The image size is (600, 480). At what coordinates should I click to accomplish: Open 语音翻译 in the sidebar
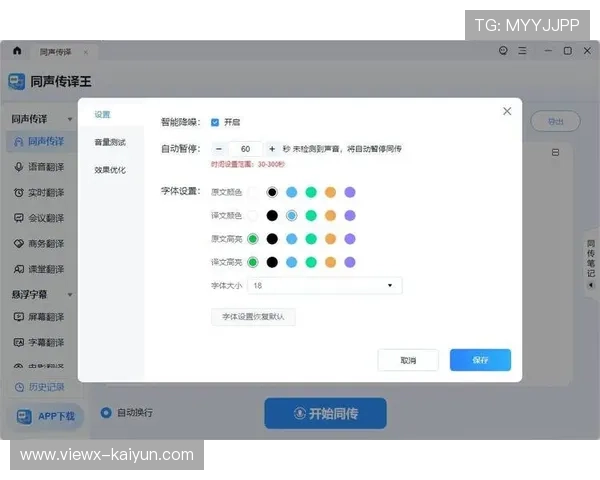tap(39, 167)
